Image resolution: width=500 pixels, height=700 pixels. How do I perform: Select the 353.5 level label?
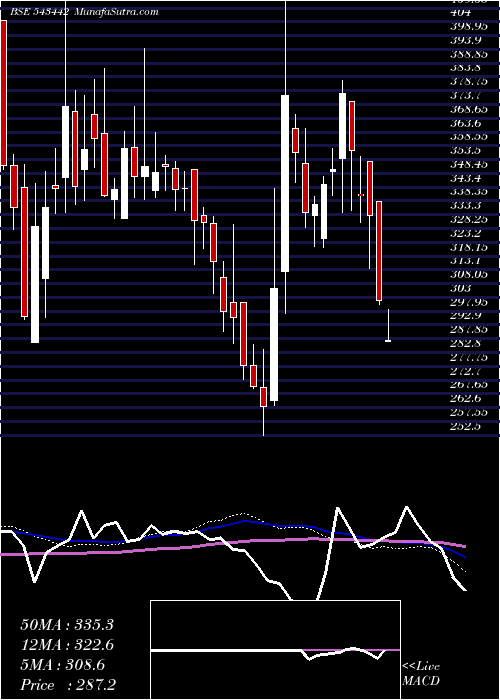pos(466,150)
